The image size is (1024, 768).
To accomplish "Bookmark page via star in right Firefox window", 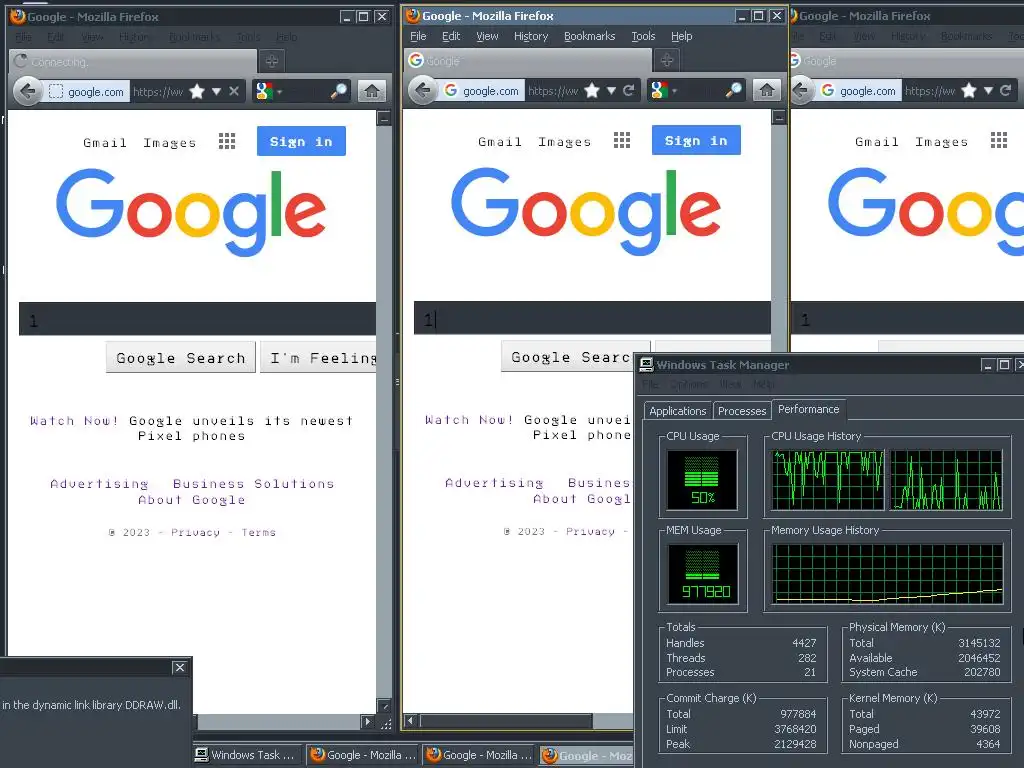I will coord(969,90).
